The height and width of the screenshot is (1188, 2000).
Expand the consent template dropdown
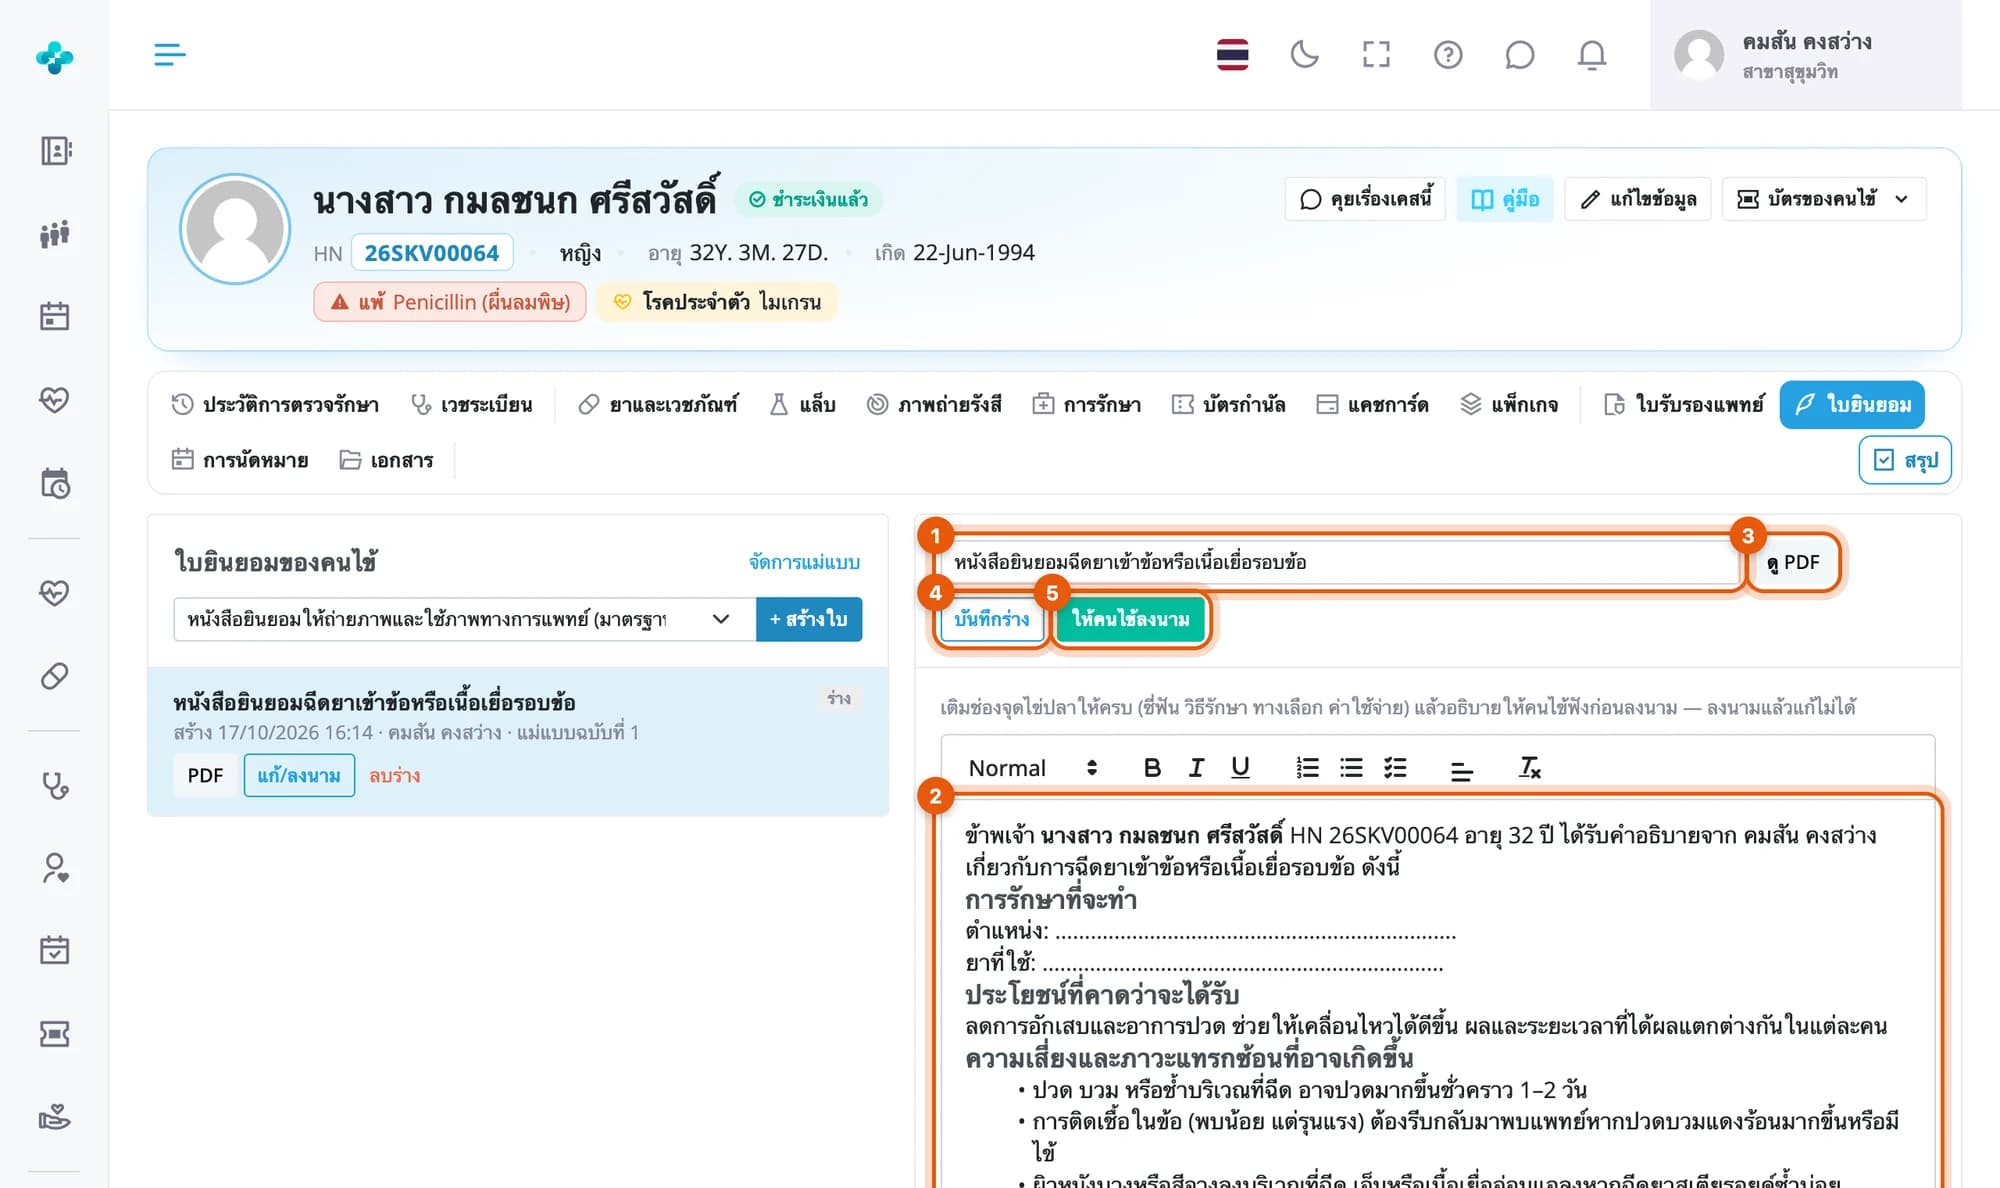tap(464, 619)
